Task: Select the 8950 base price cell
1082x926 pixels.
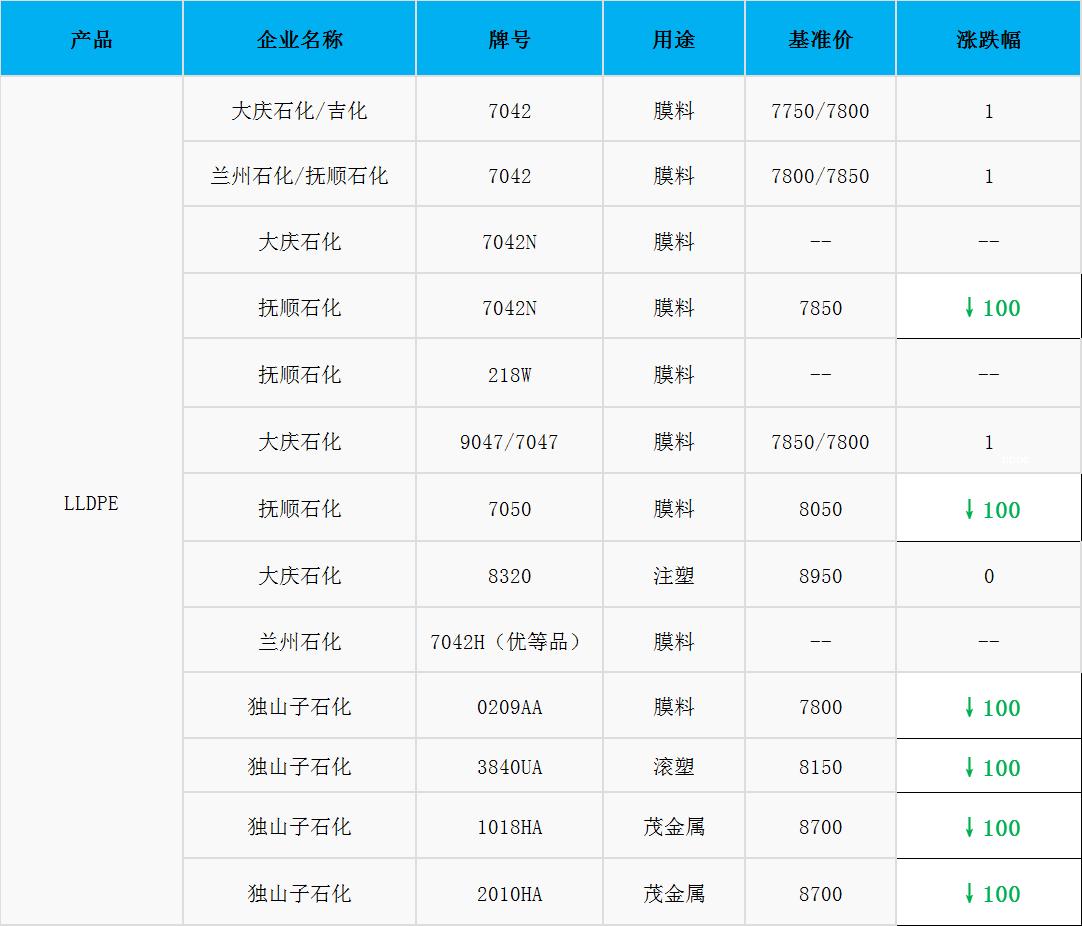Action: pos(820,576)
